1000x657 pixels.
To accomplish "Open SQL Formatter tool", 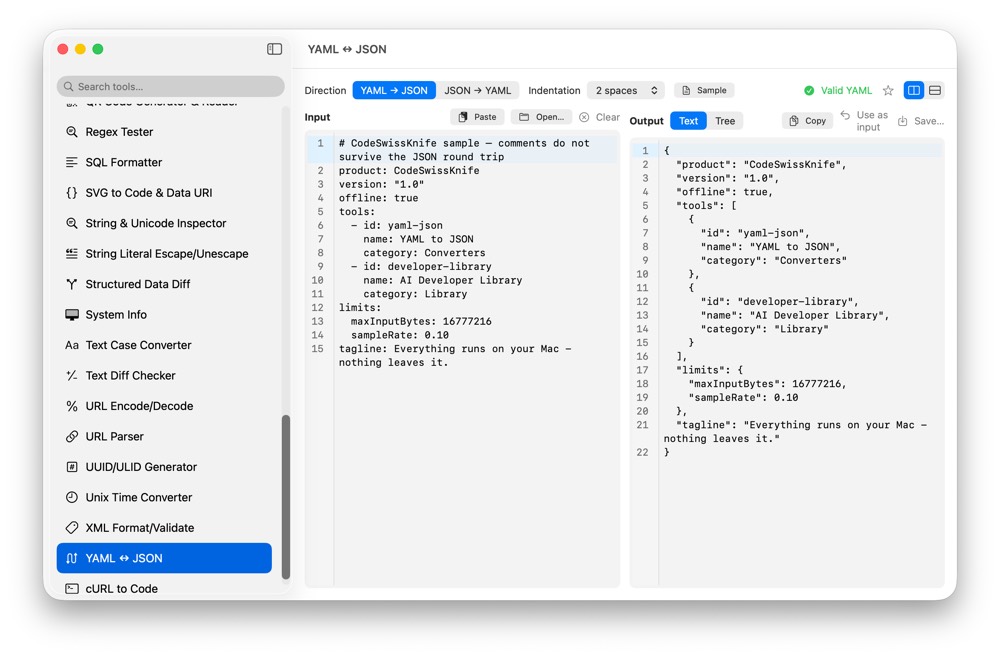I will tap(164, 162).
